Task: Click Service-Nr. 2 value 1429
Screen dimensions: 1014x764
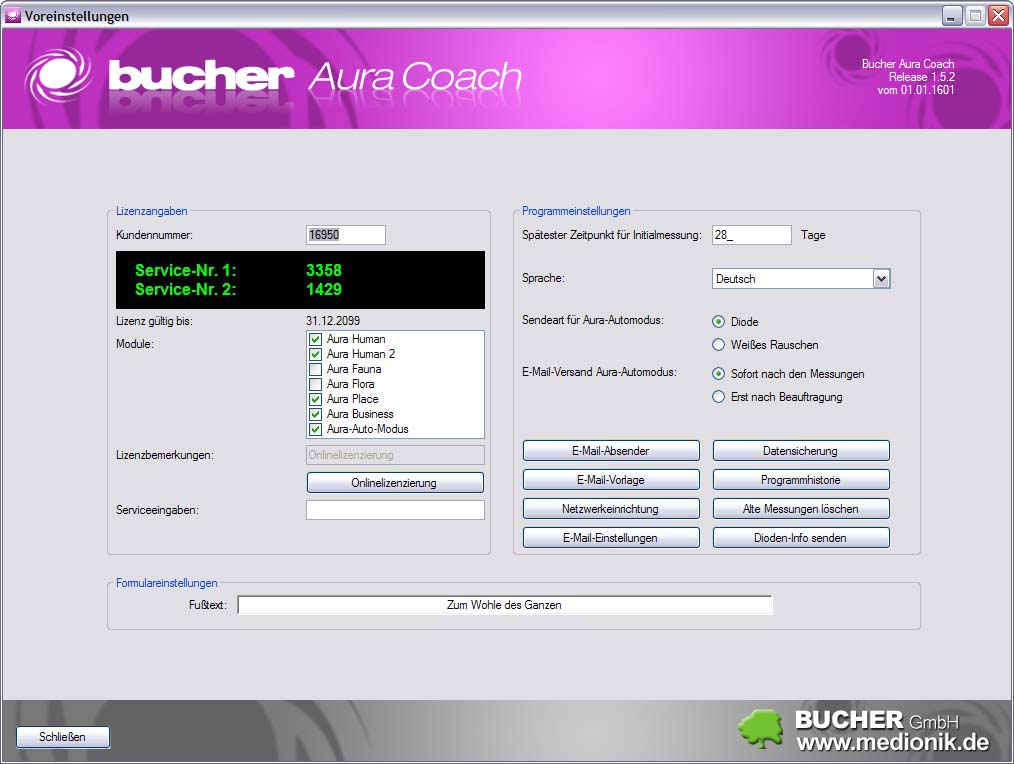Action: (324, 289)
